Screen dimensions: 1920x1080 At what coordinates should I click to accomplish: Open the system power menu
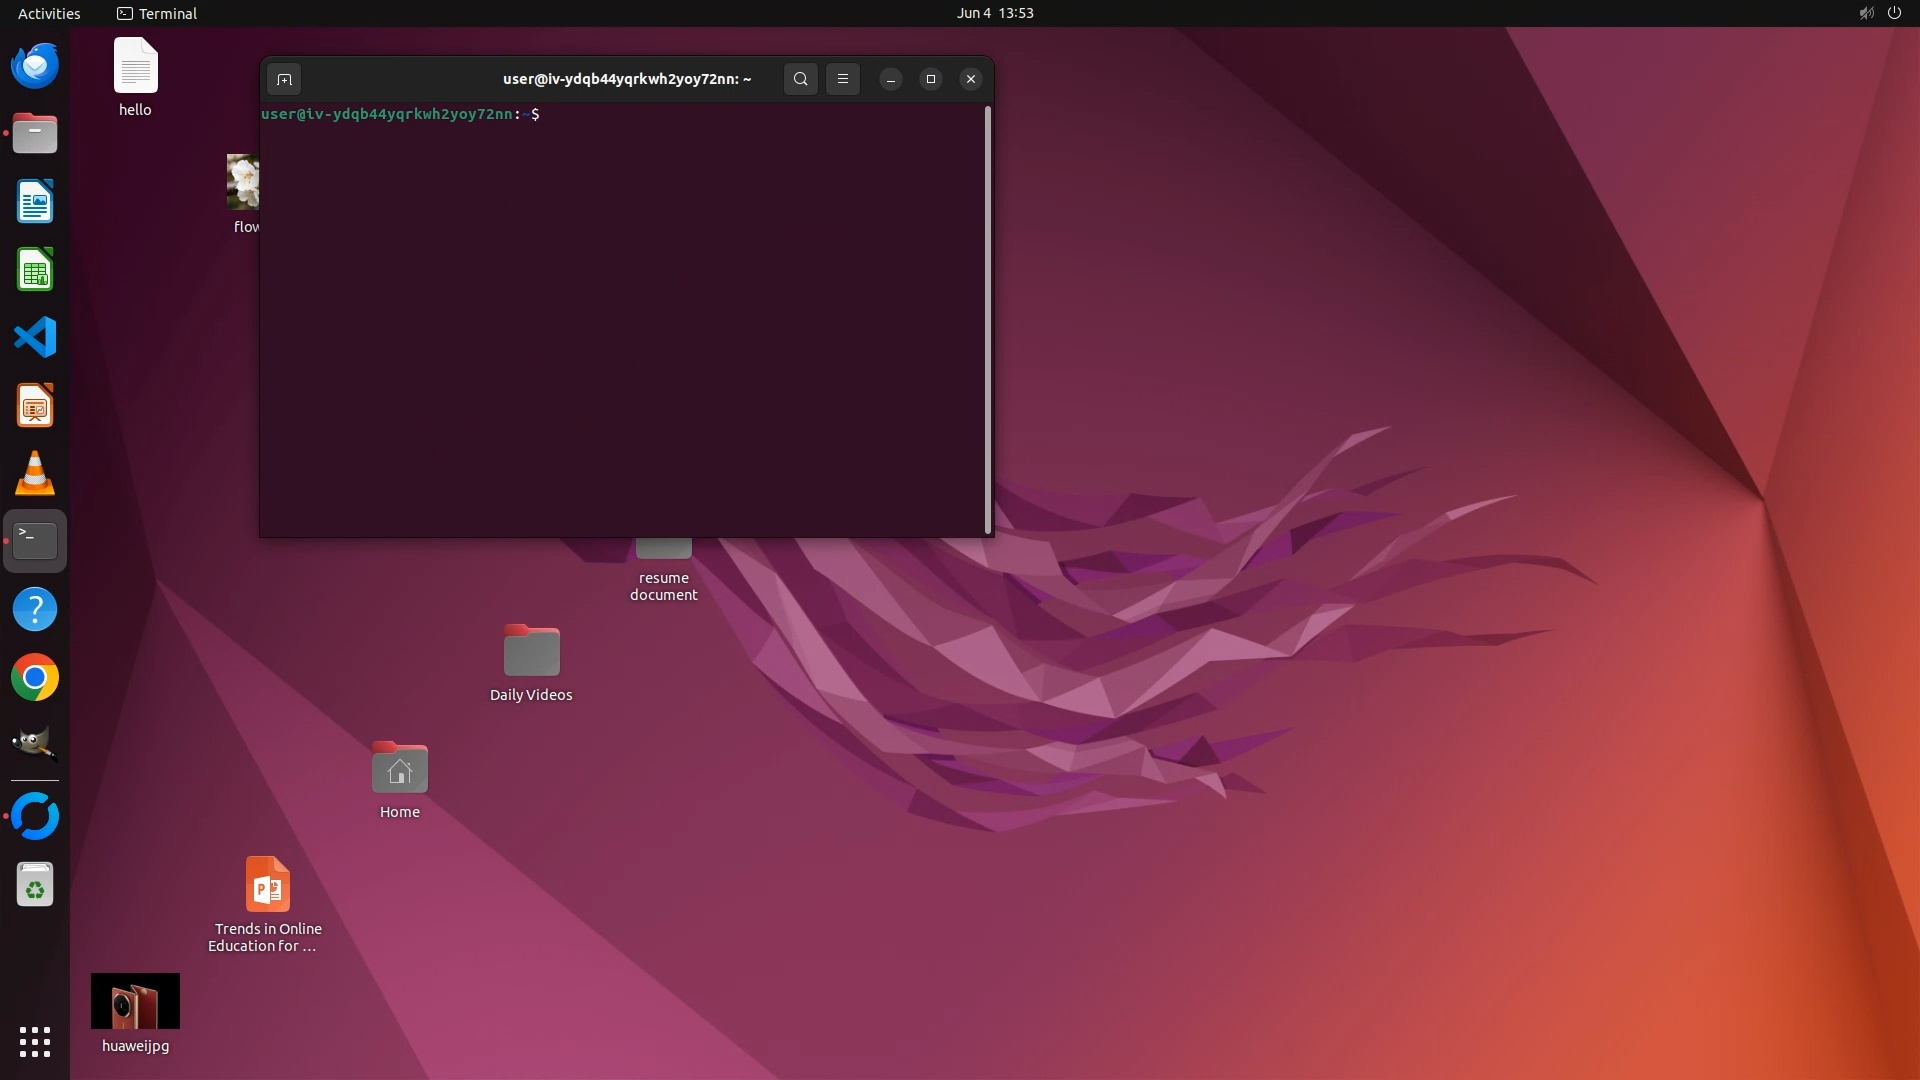[1894, 13]
